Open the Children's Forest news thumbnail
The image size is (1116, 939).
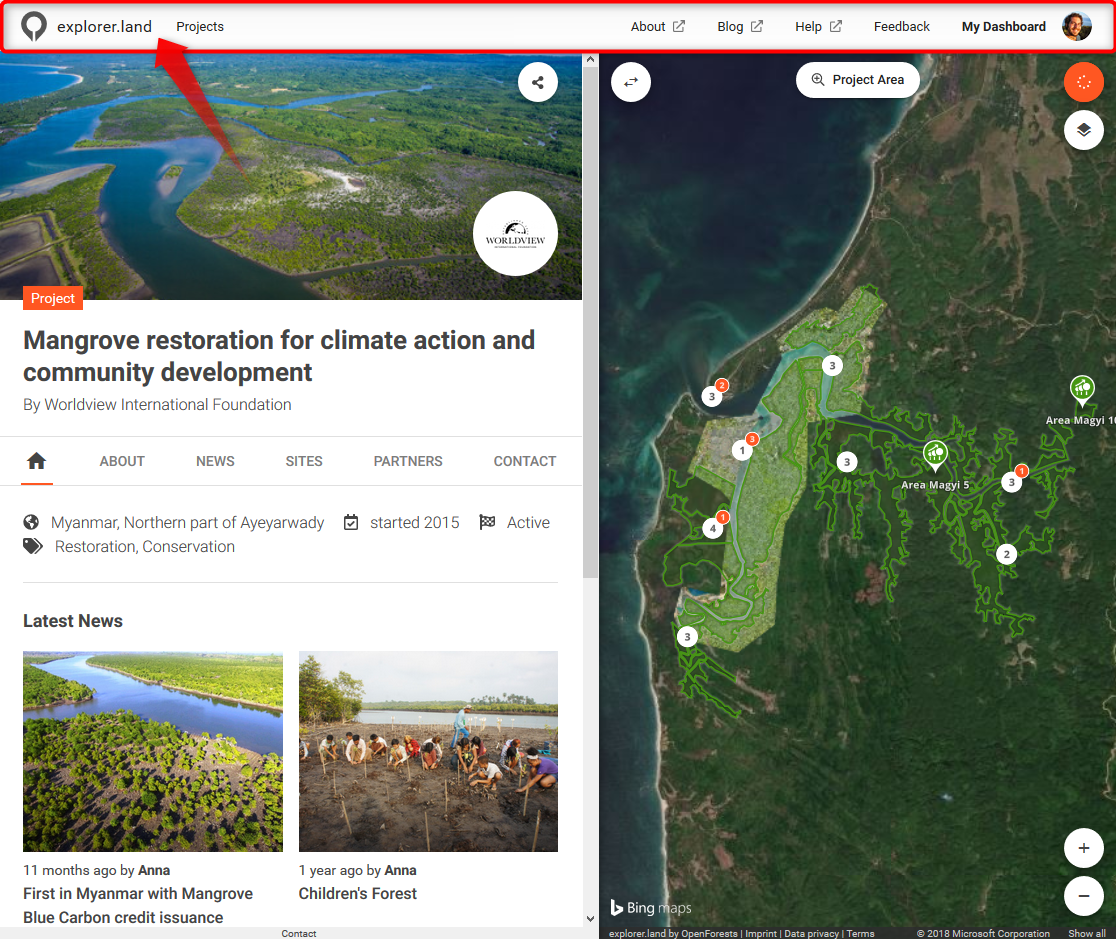pos(428,751)
